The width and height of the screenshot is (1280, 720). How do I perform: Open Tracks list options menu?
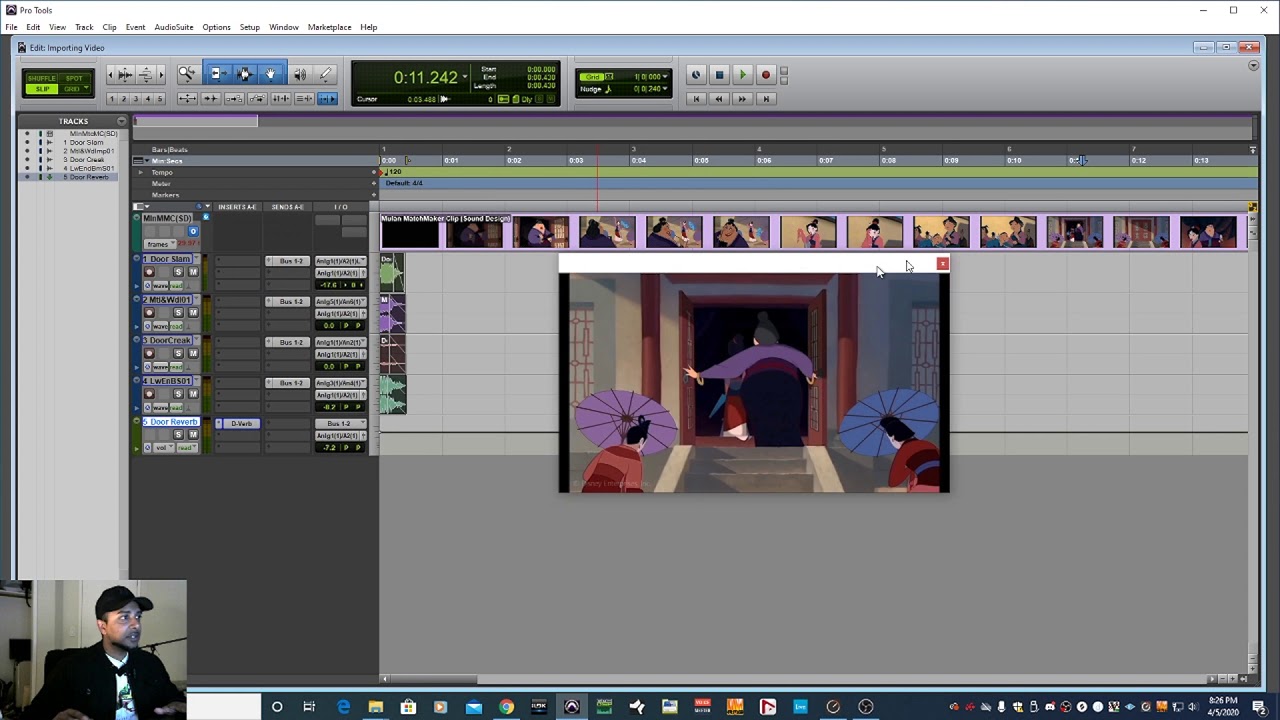(121, 121)
